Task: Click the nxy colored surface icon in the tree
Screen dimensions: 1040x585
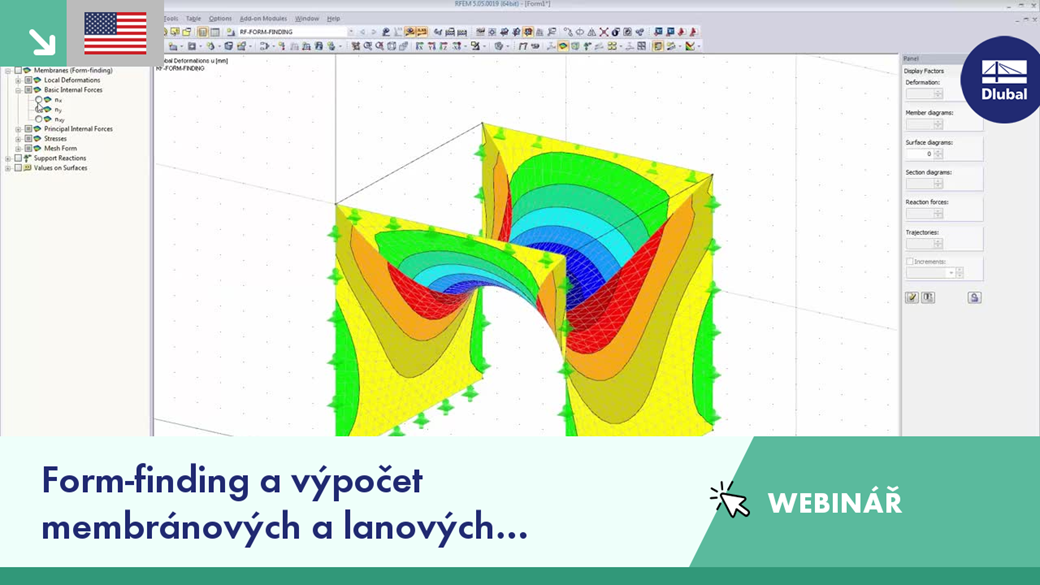Action: point(48,119)
